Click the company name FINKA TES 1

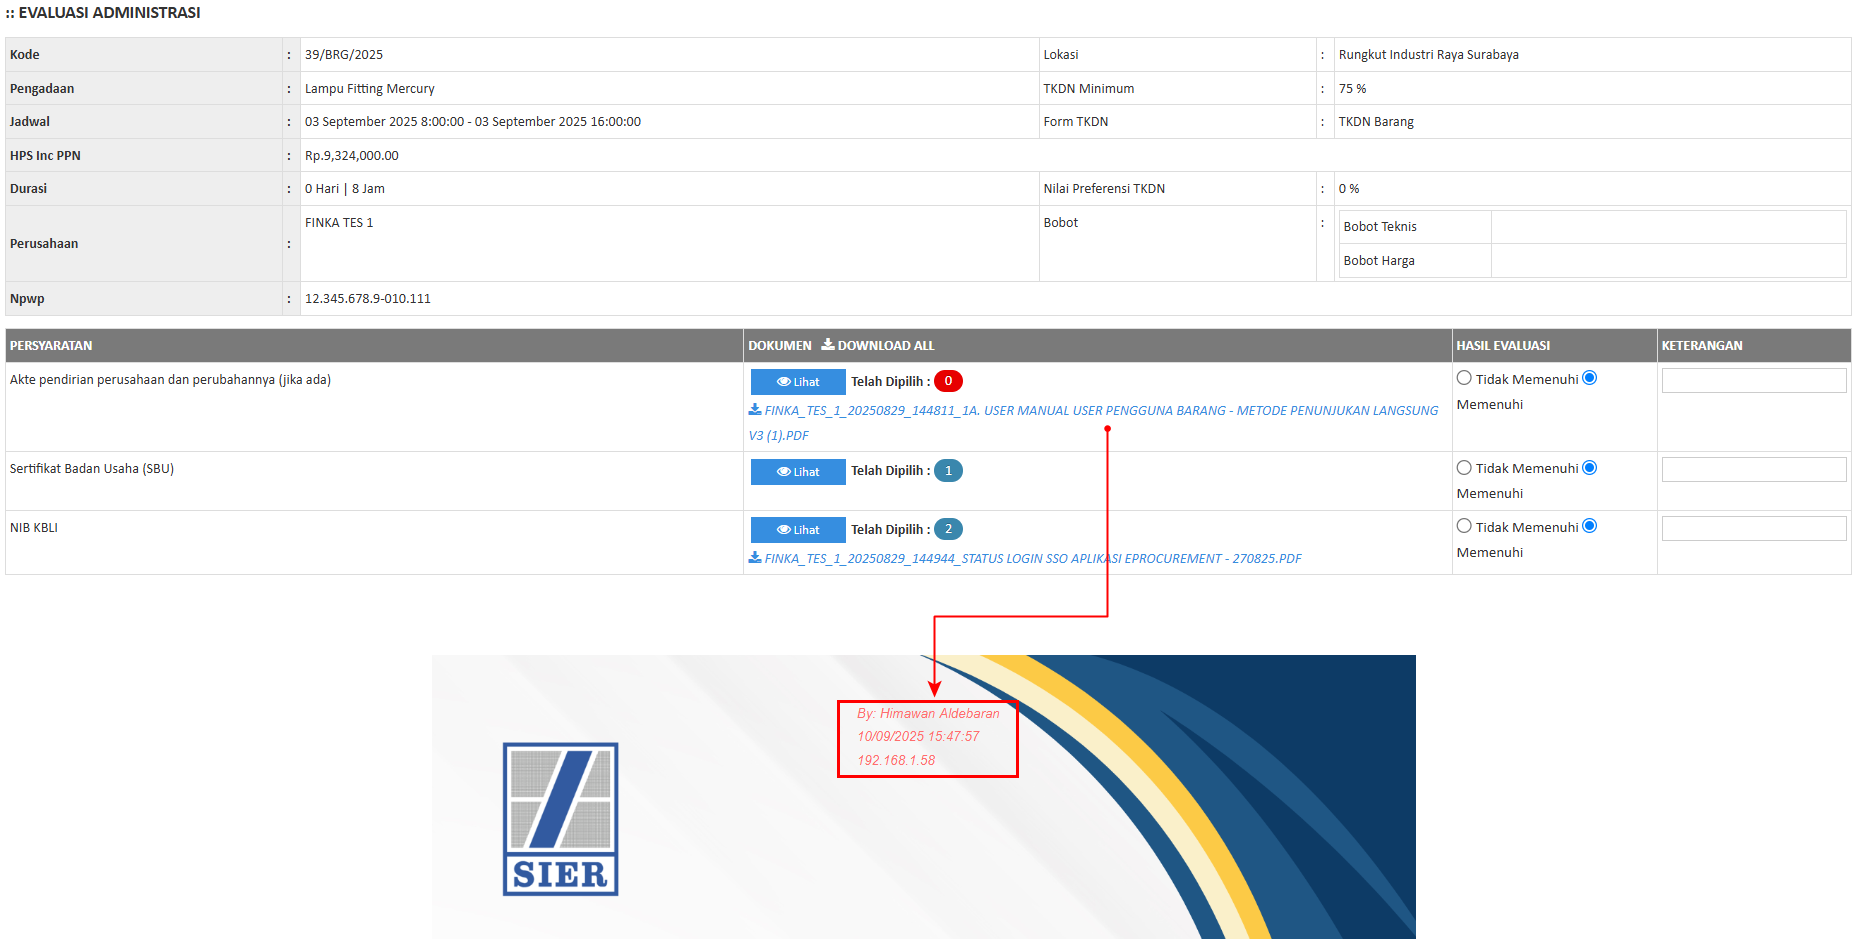(339, 223)
